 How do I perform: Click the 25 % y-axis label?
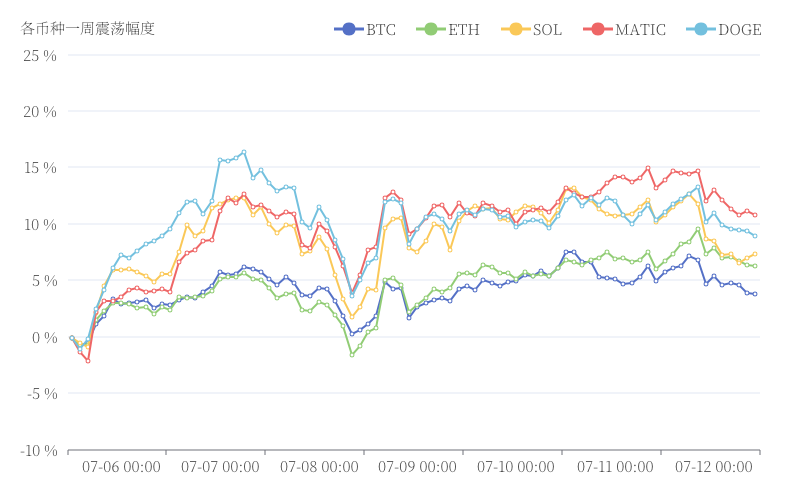tap(40, 55)
